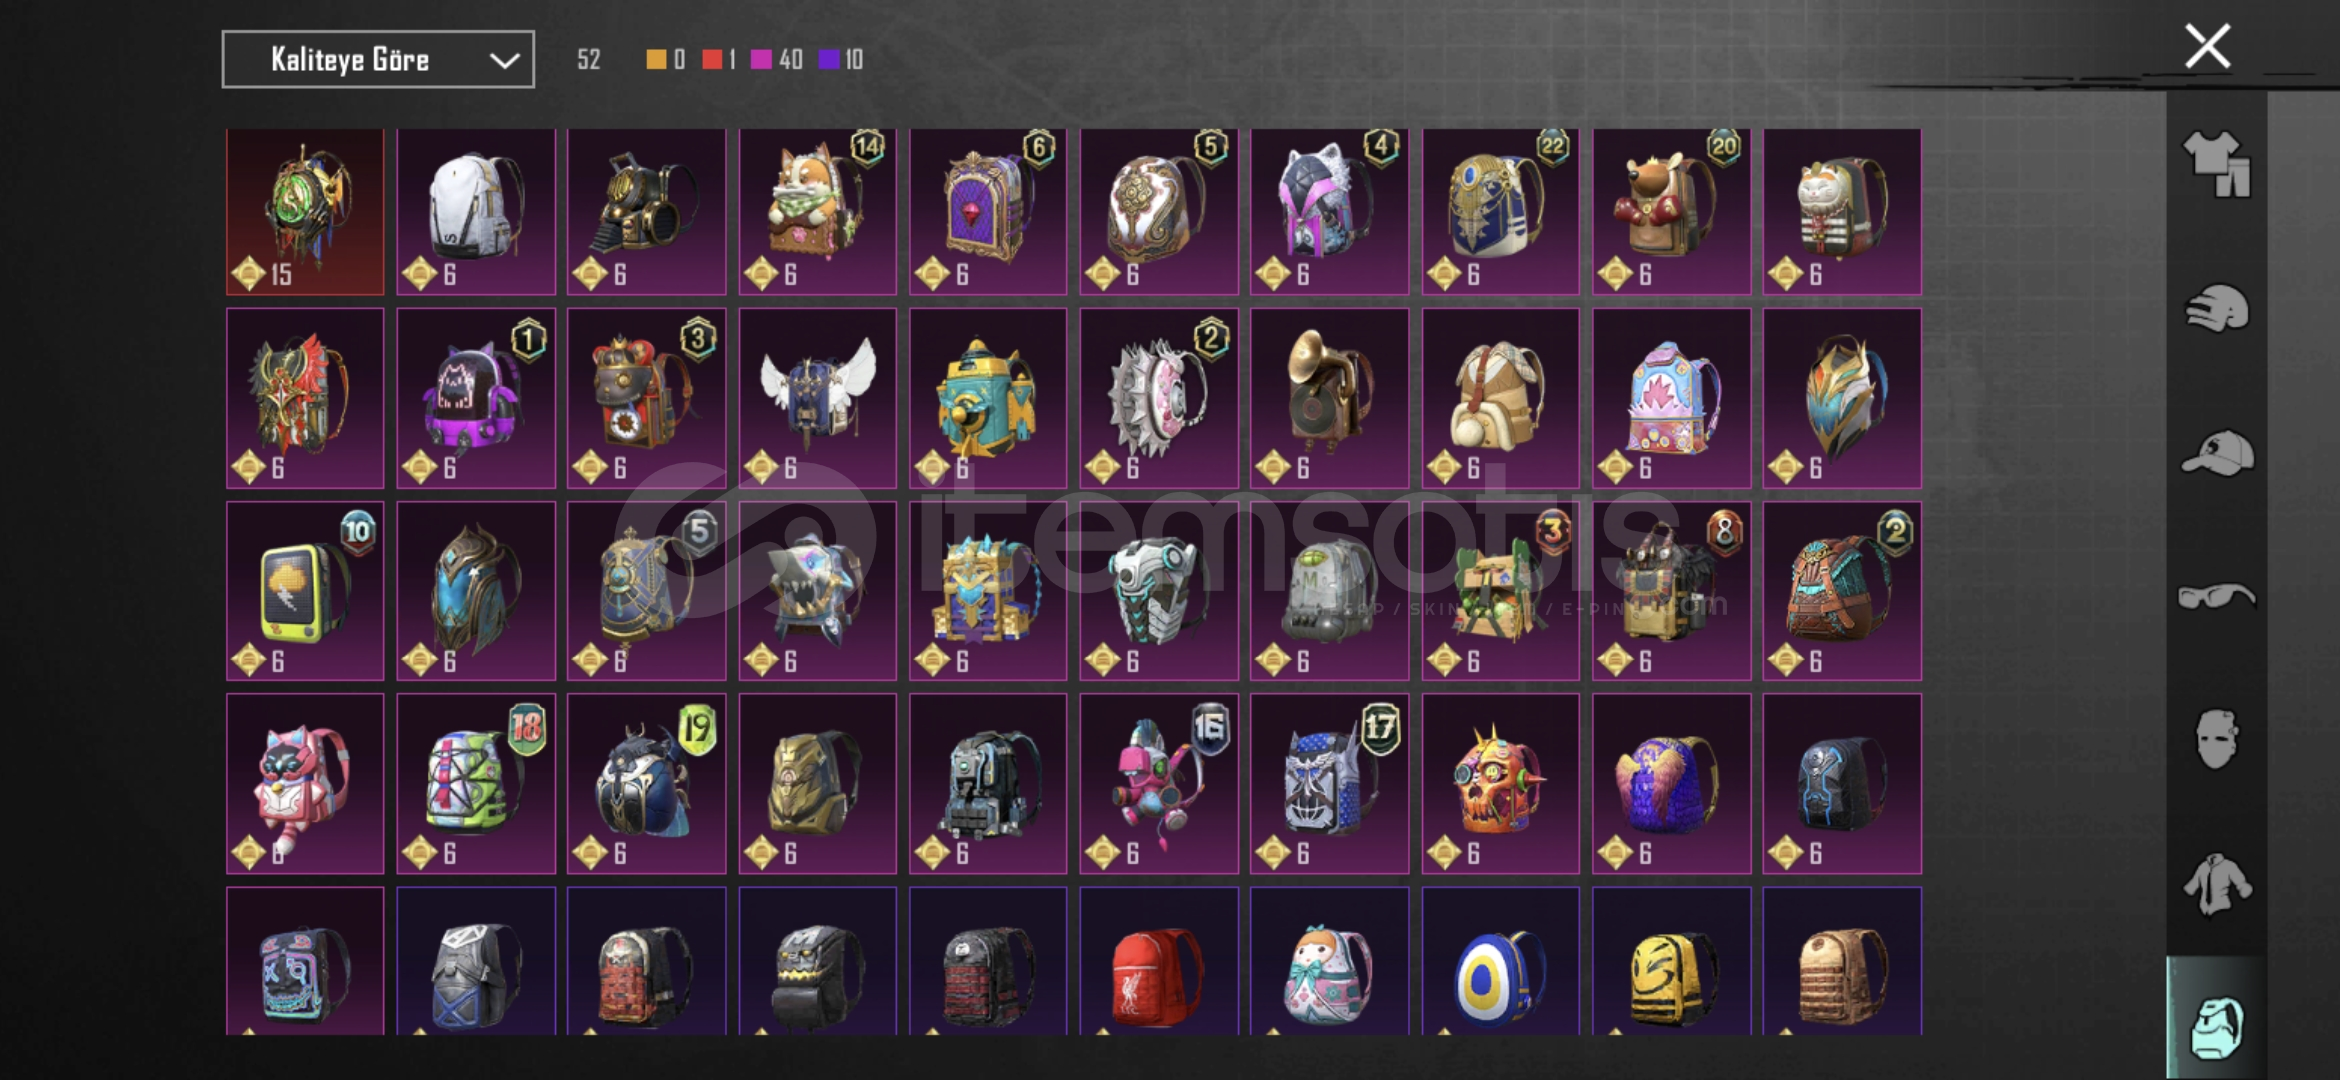Click the dropdown chevron arrow
This screenshot has width=2340, height=1080.
click(504, 61)
